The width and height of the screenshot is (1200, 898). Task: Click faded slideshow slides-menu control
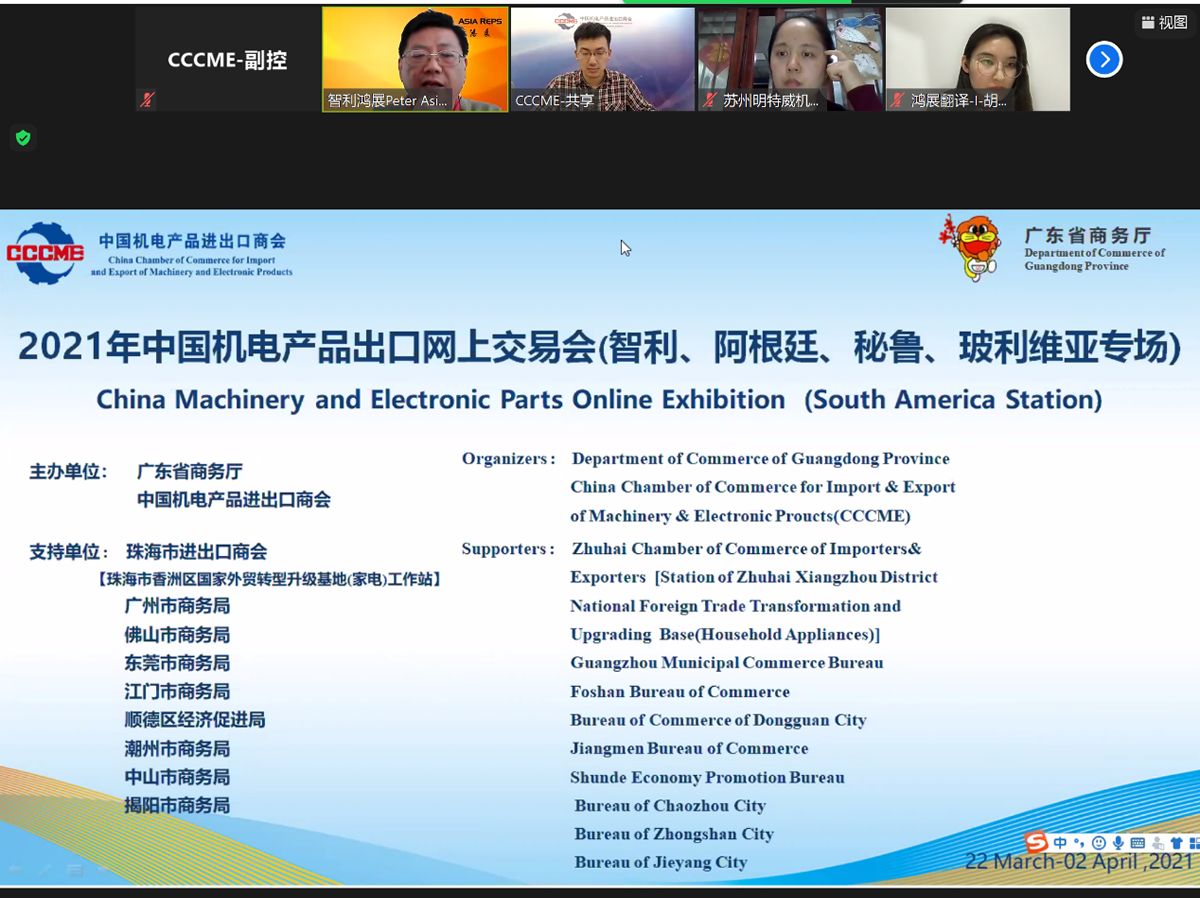[74, 869]
